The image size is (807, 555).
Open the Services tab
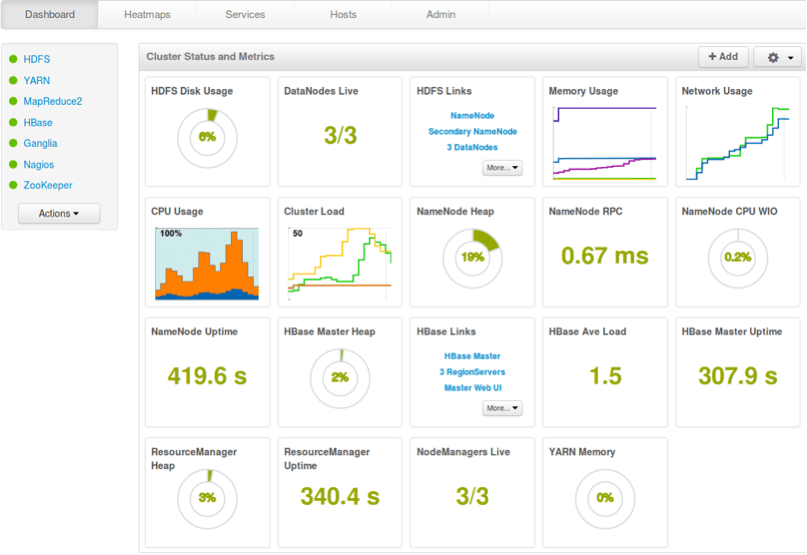coord(245,15)
